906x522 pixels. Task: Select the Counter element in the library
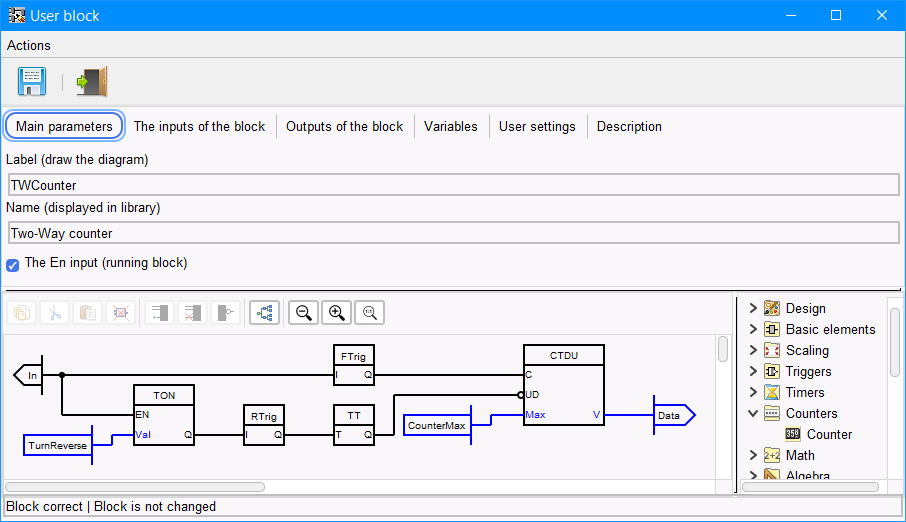coord(829,434)
